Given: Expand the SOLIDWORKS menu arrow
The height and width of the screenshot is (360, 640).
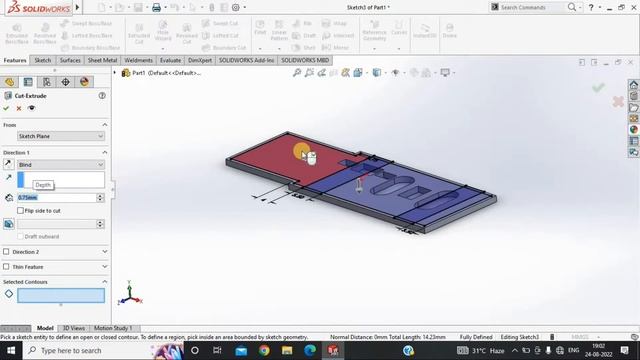Looking at the screenshot, I should 77,7.
